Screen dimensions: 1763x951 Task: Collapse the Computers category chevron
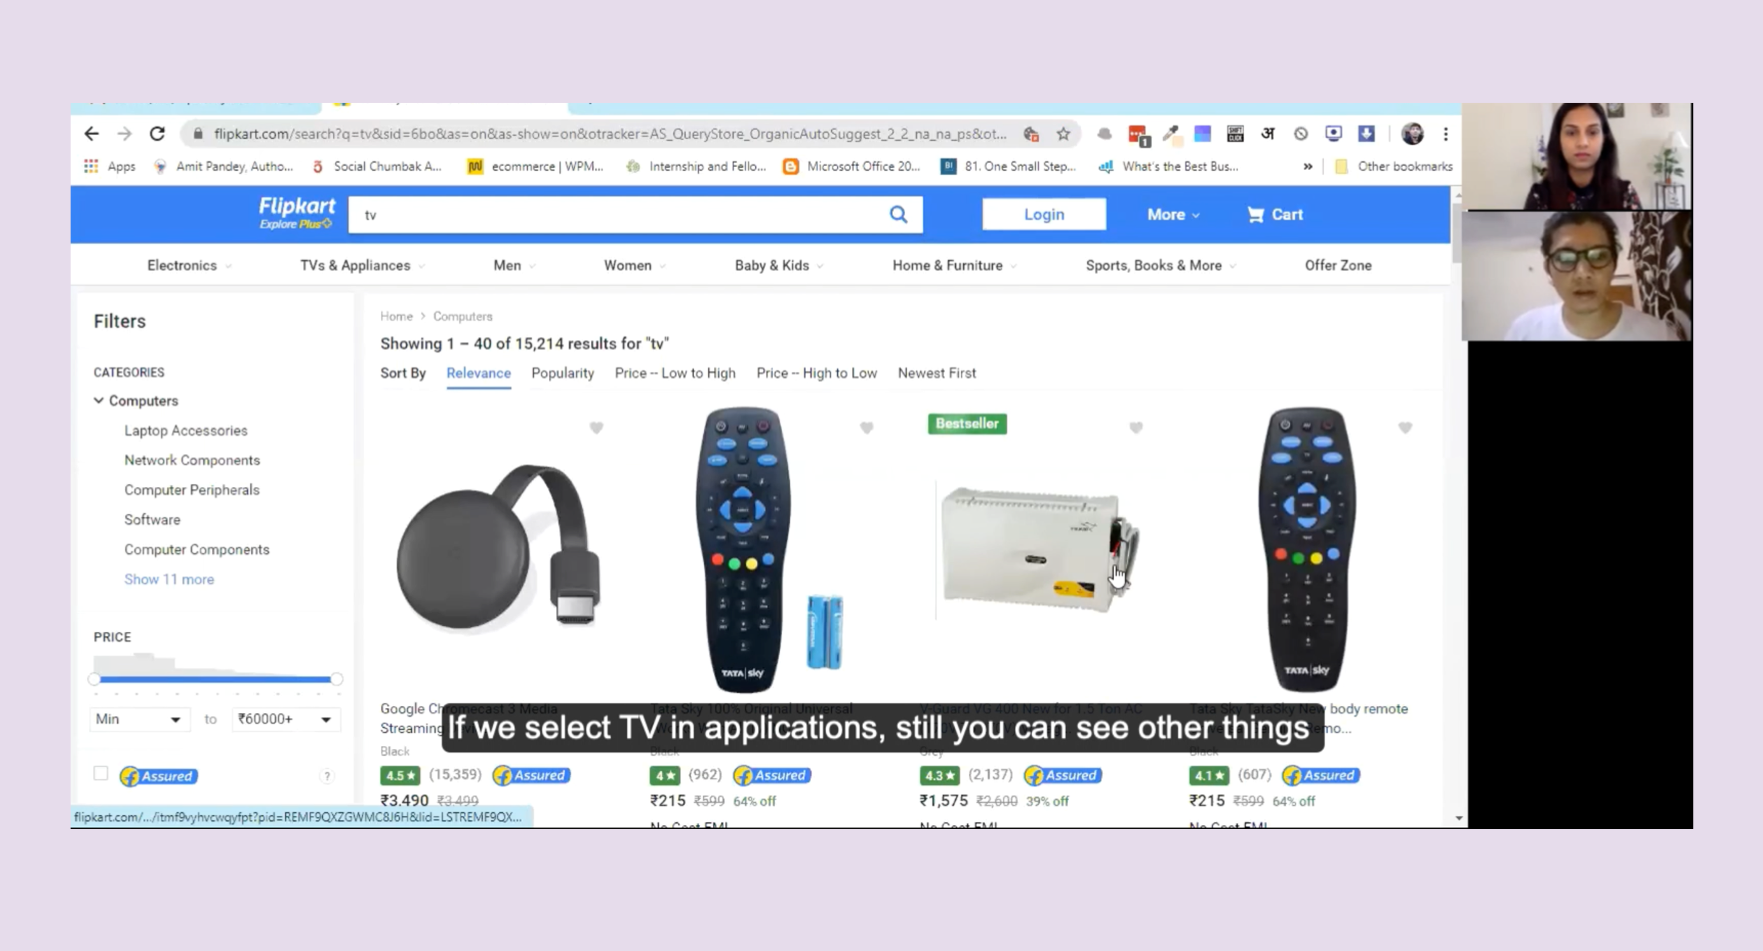pyautogui.click(x=99, y=400)
